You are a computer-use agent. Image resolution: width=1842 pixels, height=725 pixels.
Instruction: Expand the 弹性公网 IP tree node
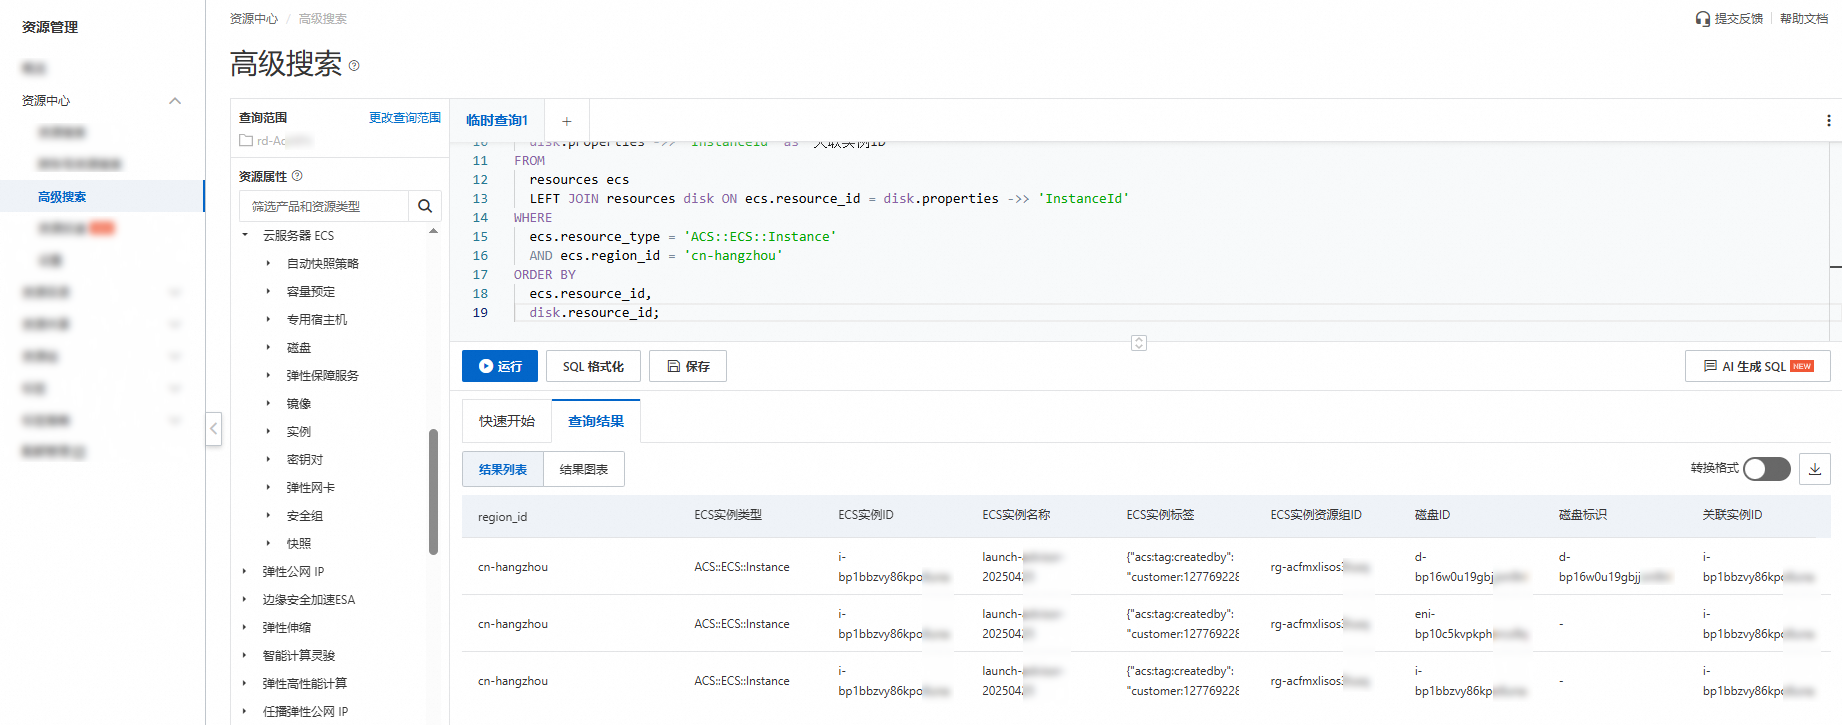point(245,572)
